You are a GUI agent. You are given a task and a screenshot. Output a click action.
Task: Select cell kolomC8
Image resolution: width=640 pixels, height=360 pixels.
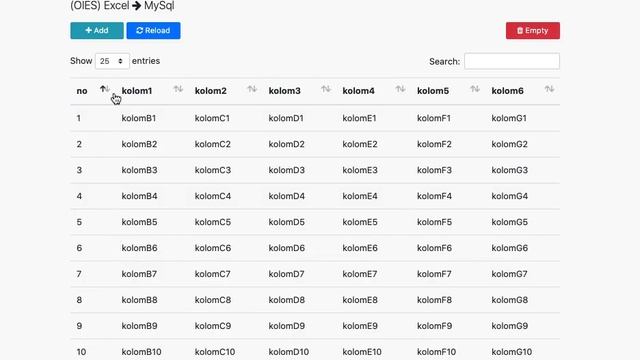(x=213, y=300)
